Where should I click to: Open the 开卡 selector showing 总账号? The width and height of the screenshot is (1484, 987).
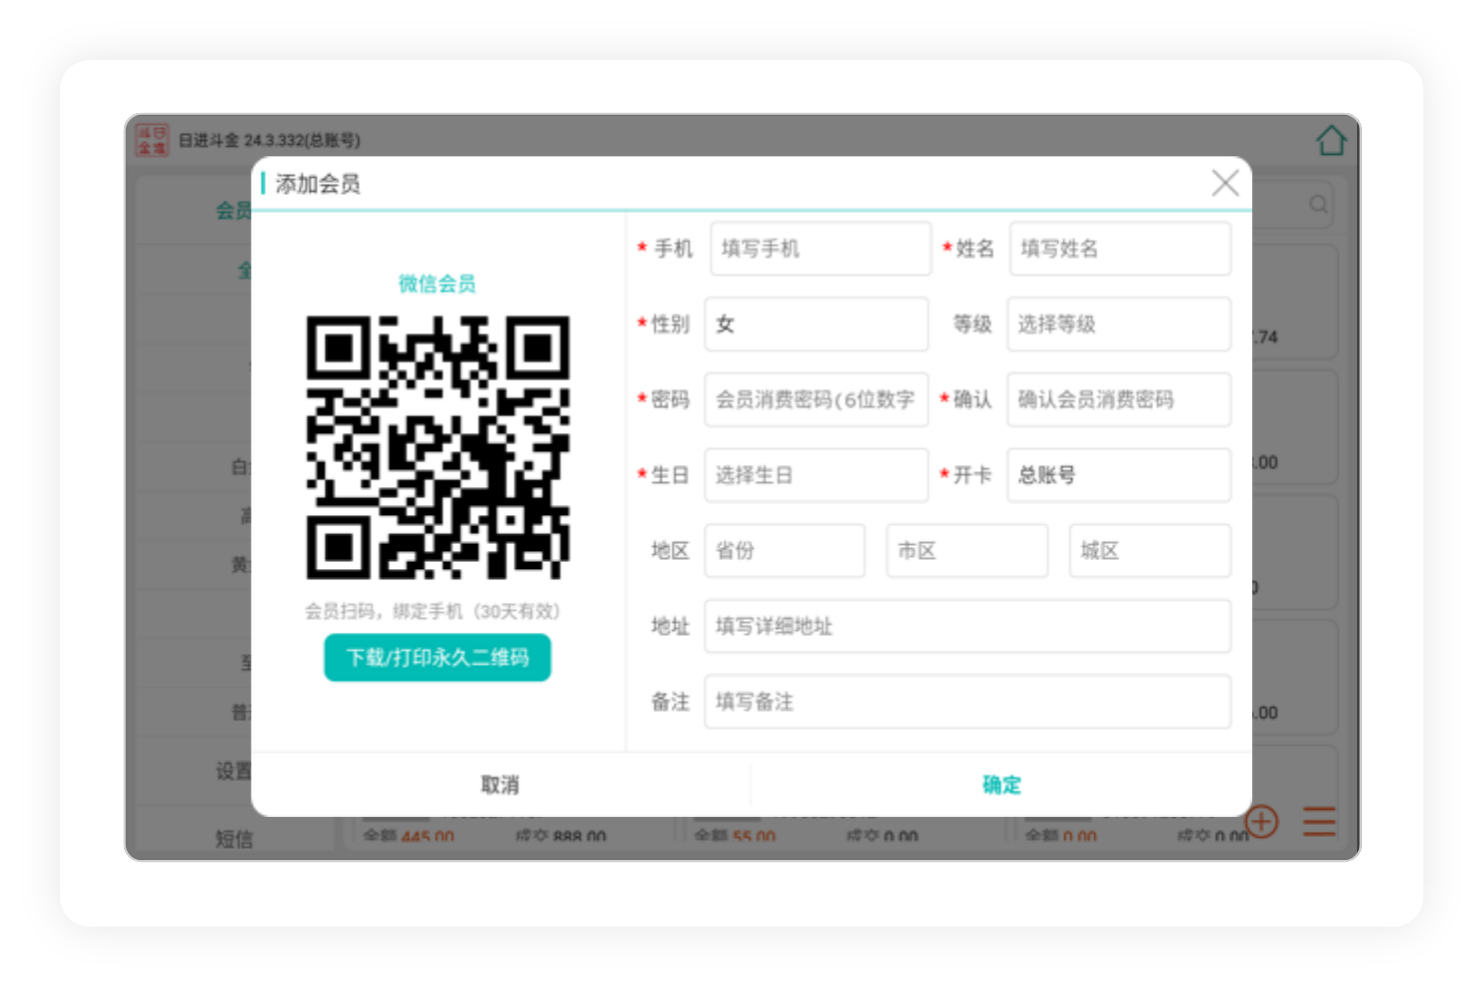pos(1119,475)
